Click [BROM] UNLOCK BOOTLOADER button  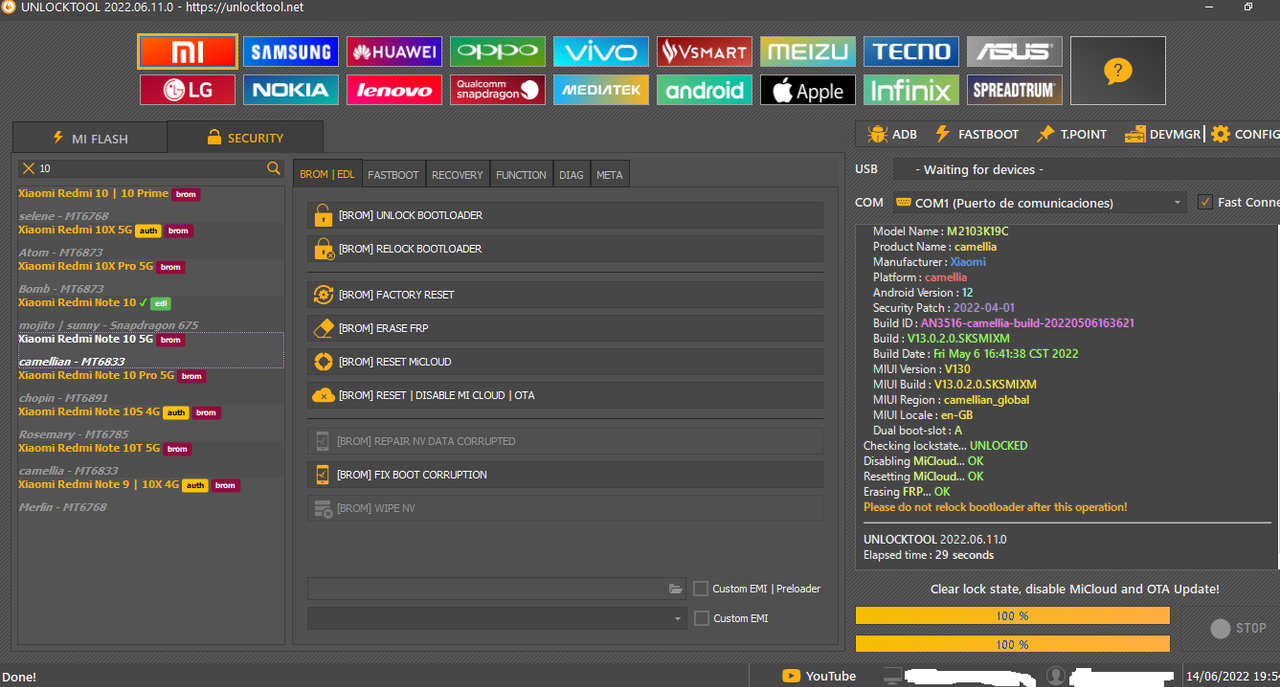click(x=565, y=215)
